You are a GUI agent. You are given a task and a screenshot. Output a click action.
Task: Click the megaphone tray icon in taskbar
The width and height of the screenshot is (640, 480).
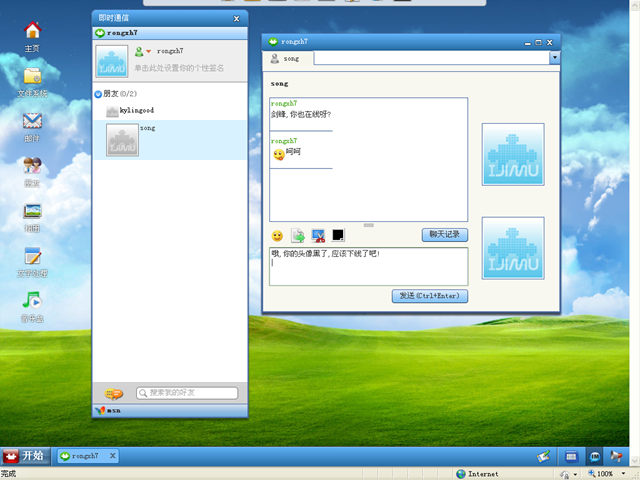616,456
